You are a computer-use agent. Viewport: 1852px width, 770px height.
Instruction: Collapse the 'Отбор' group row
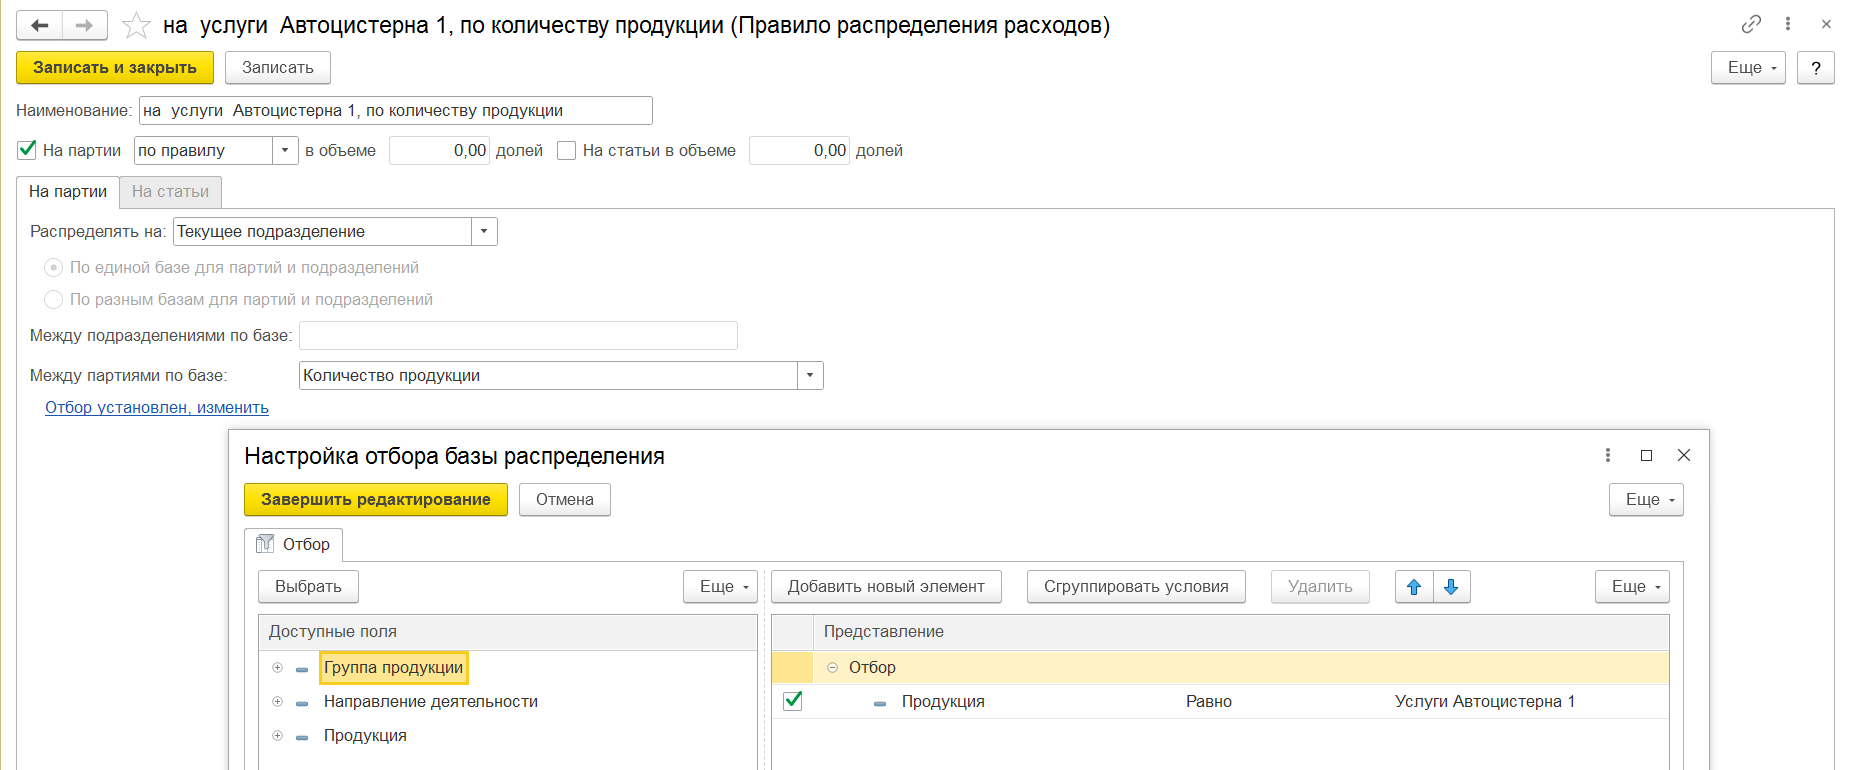[x=832, y=668]
